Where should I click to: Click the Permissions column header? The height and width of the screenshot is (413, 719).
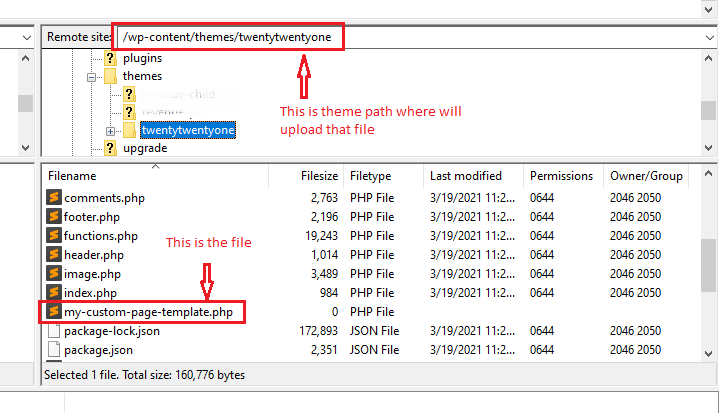tap(561, 176)
